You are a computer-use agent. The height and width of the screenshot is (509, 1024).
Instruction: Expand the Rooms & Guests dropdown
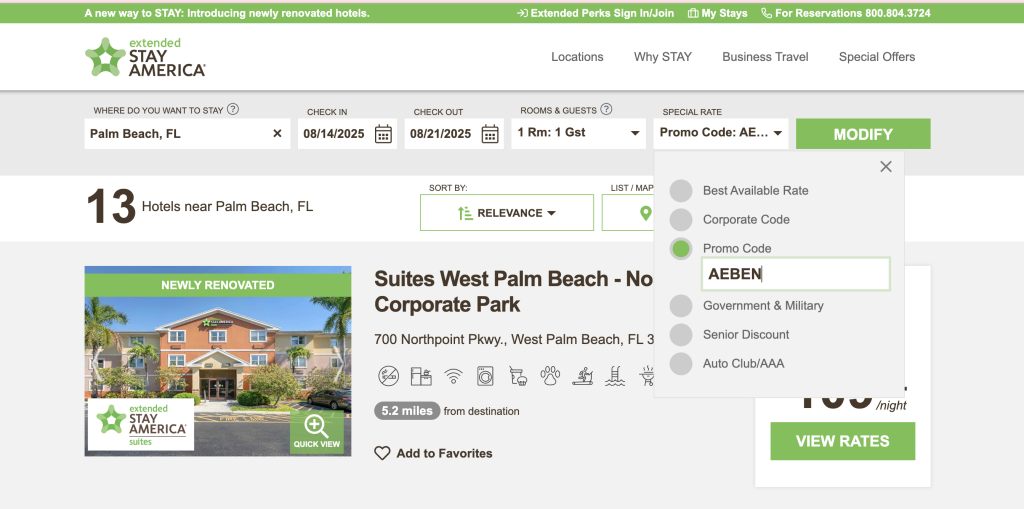[579, 133]
